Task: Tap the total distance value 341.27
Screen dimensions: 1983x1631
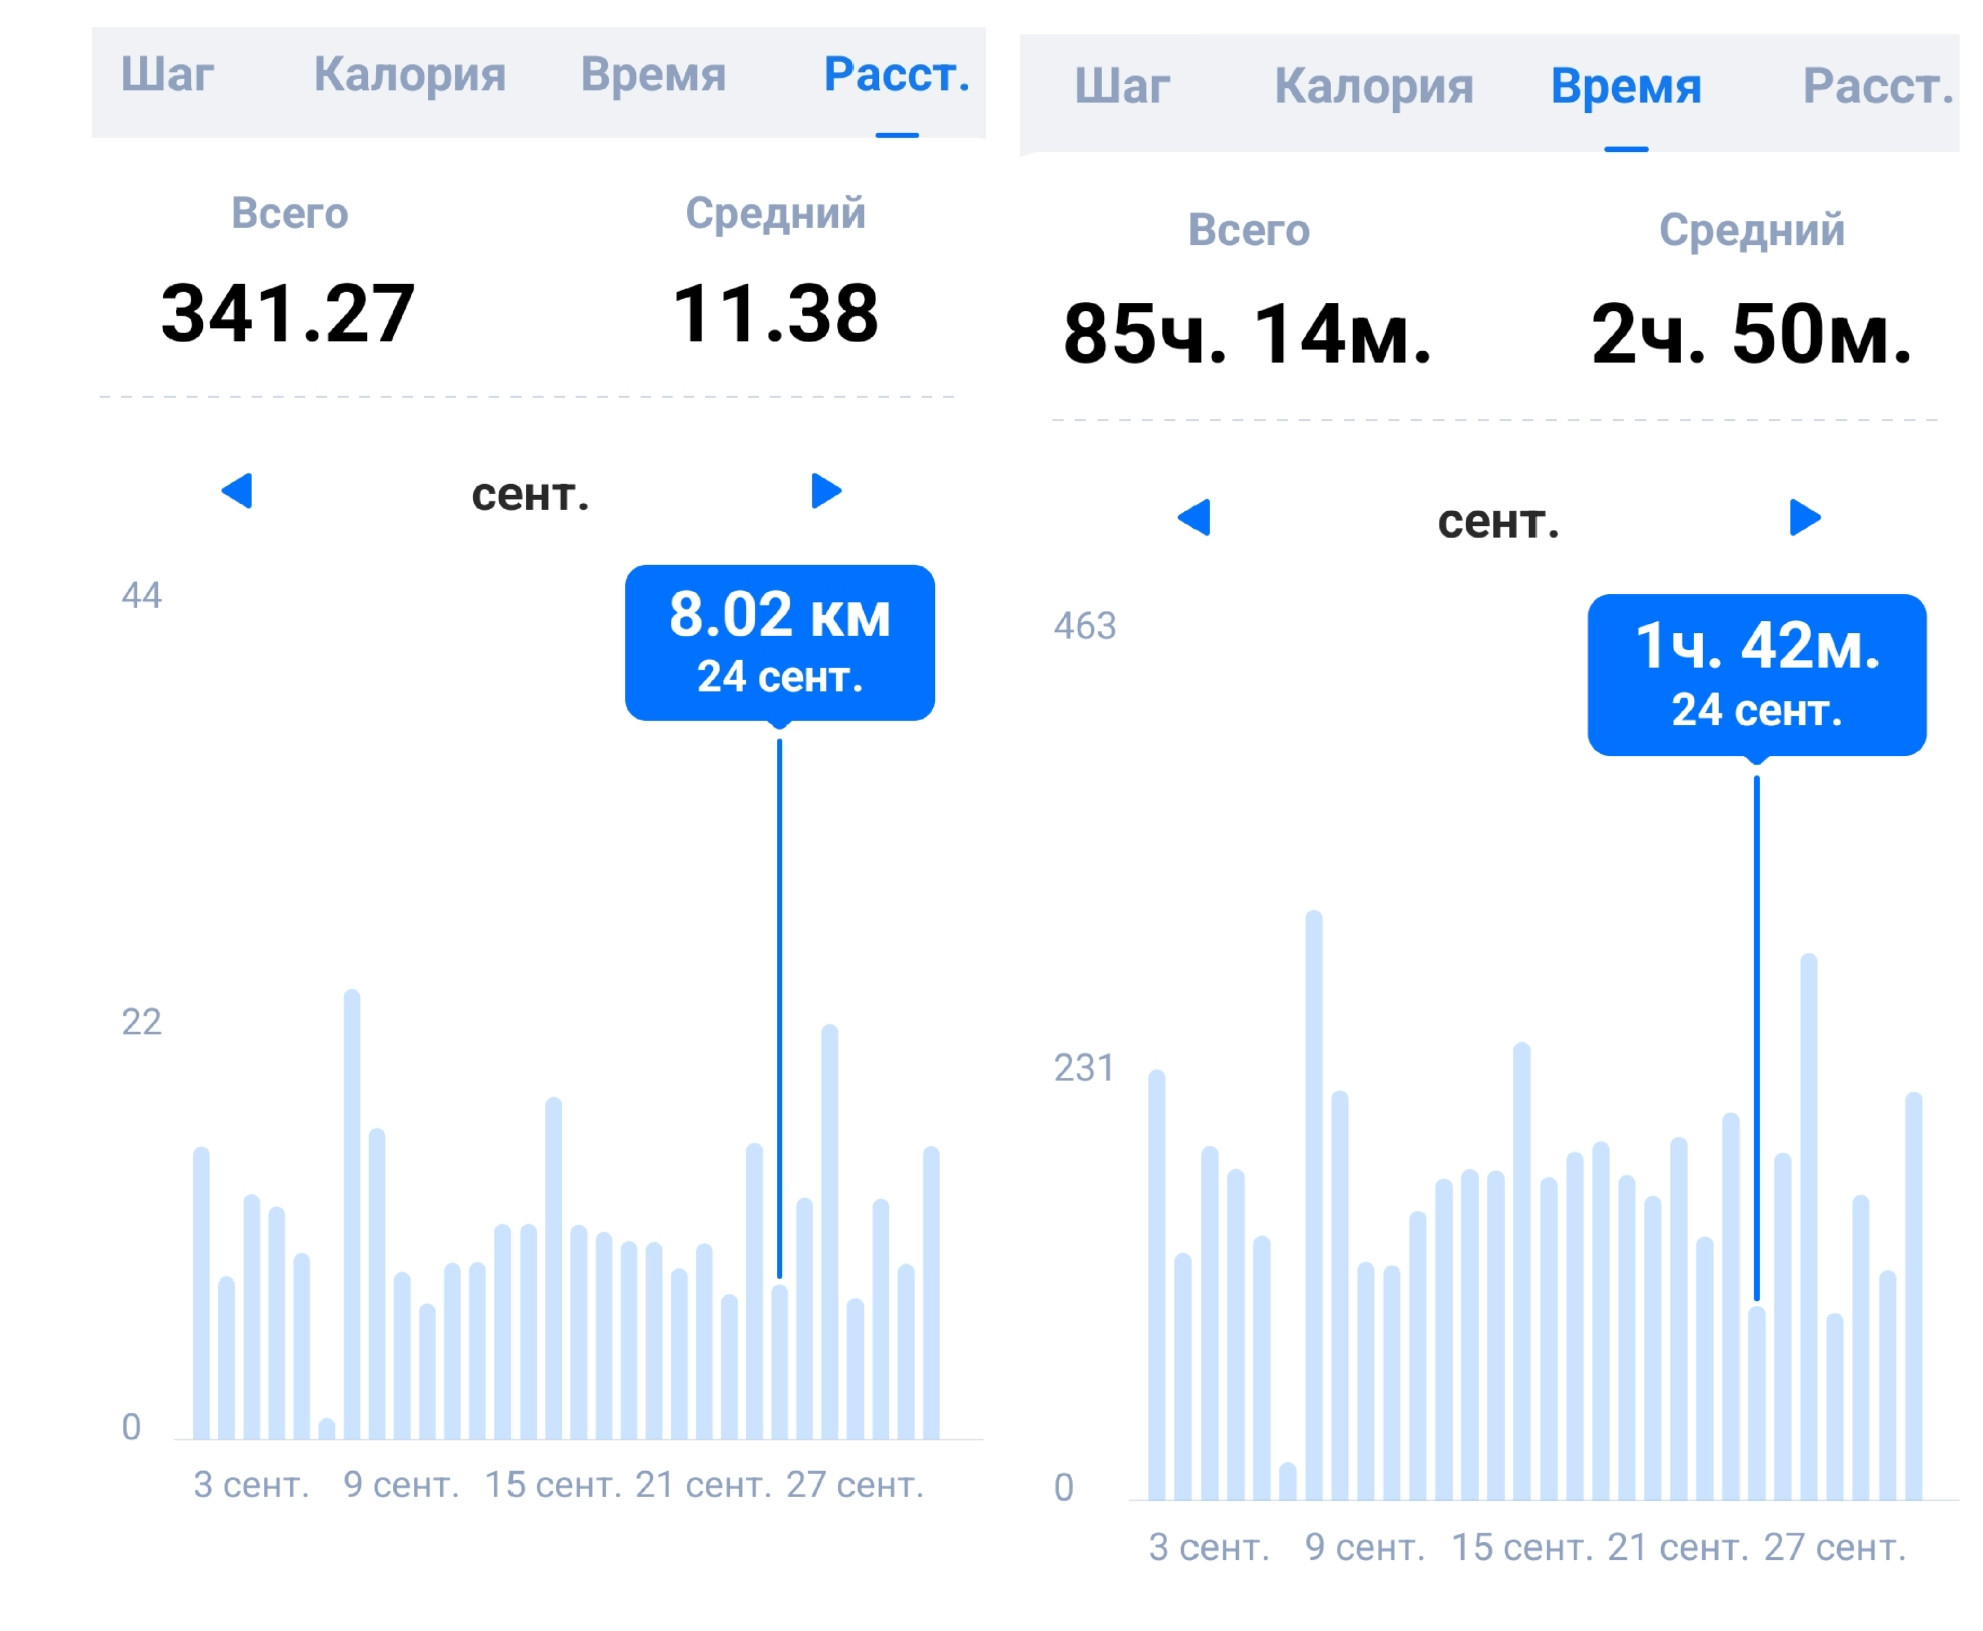Action: point(288,314)
